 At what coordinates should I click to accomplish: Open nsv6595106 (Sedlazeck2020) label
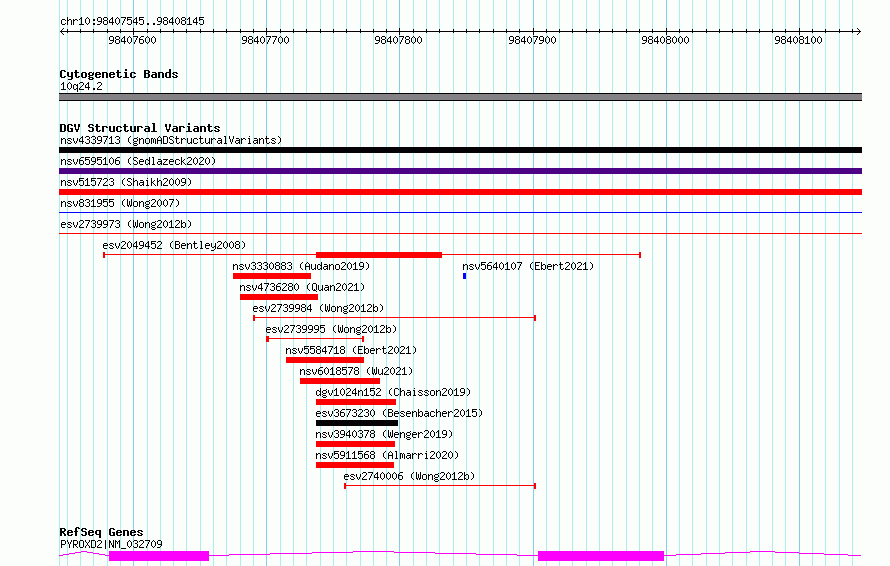coord(138,161)
